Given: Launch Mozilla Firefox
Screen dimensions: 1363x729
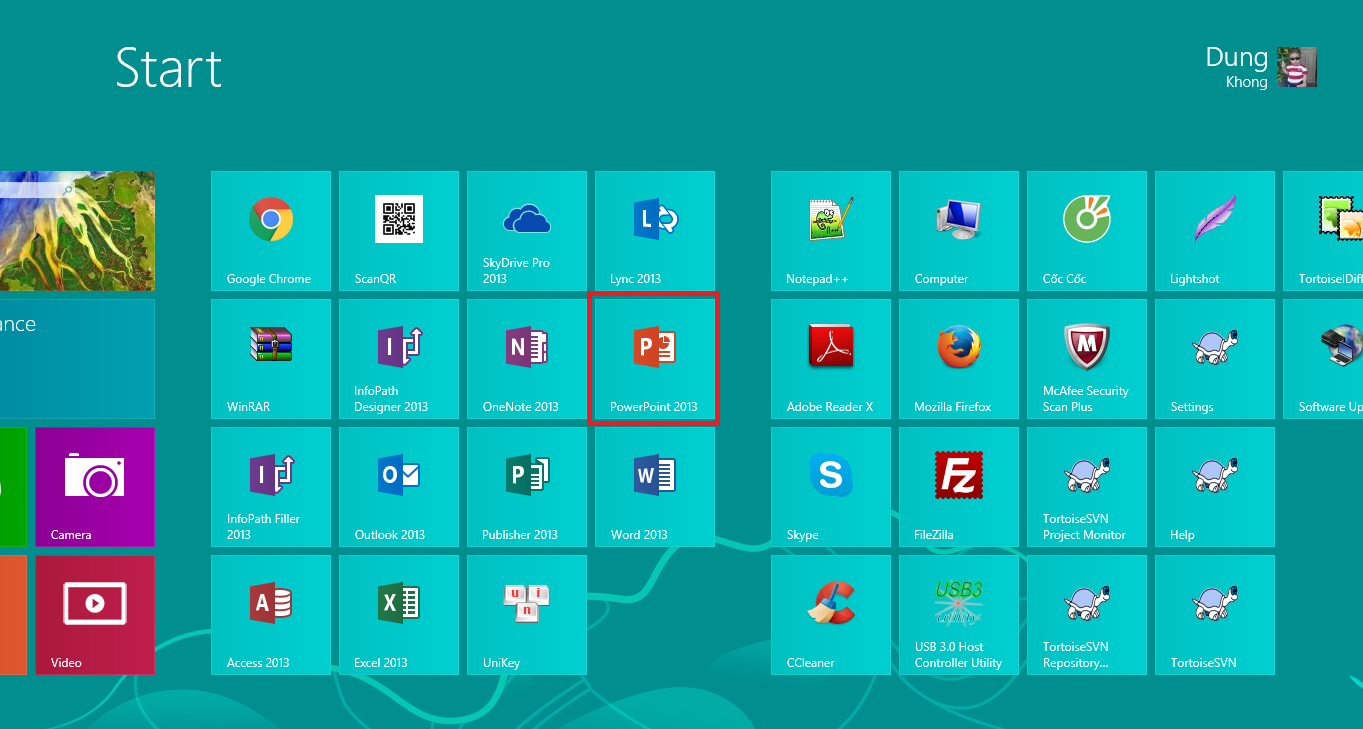Looking at the screenshot, I should point(959,359).
